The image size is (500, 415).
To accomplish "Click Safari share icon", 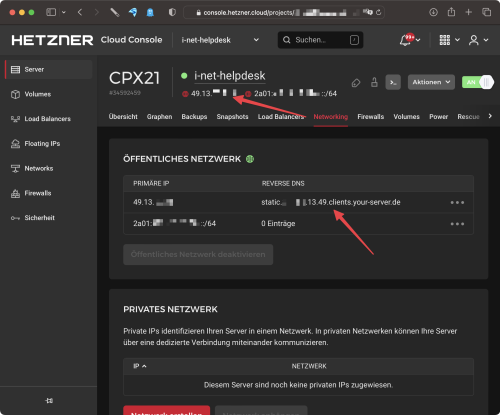I will pos(451,12).
